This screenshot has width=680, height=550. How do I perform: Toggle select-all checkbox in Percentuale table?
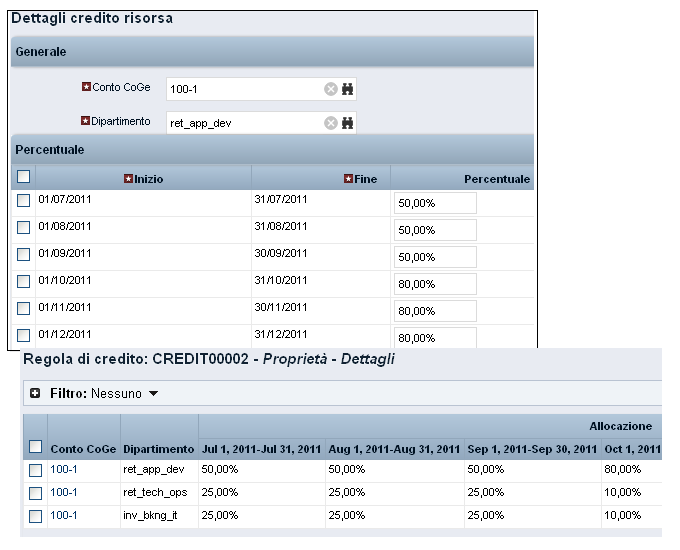23,177
